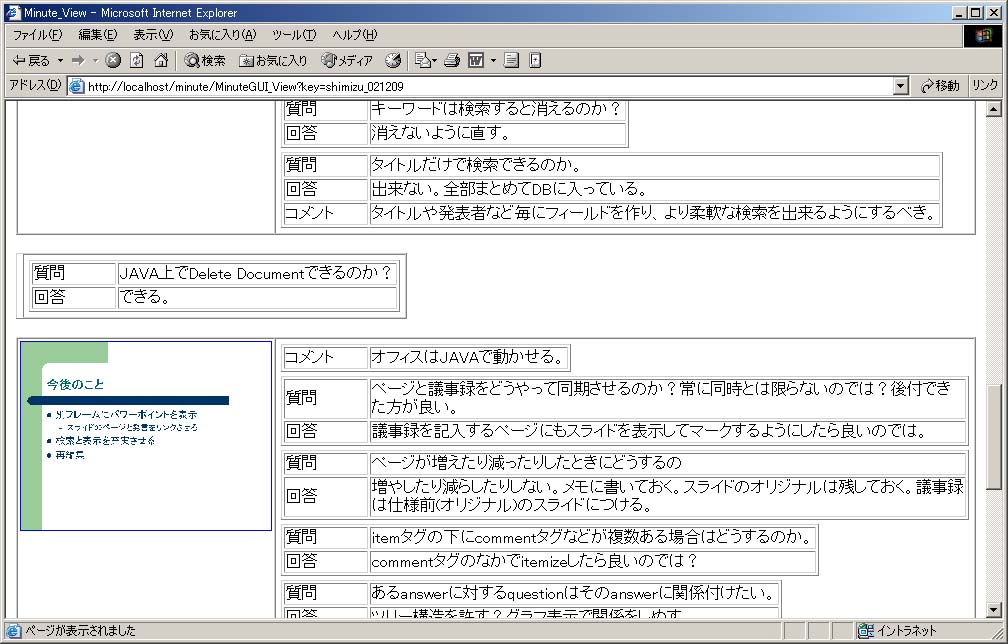The image size is (1008, 644).
Task: Click cell JAVA上でDelete Documentできるのか？
Action: (x=257, y=273)
